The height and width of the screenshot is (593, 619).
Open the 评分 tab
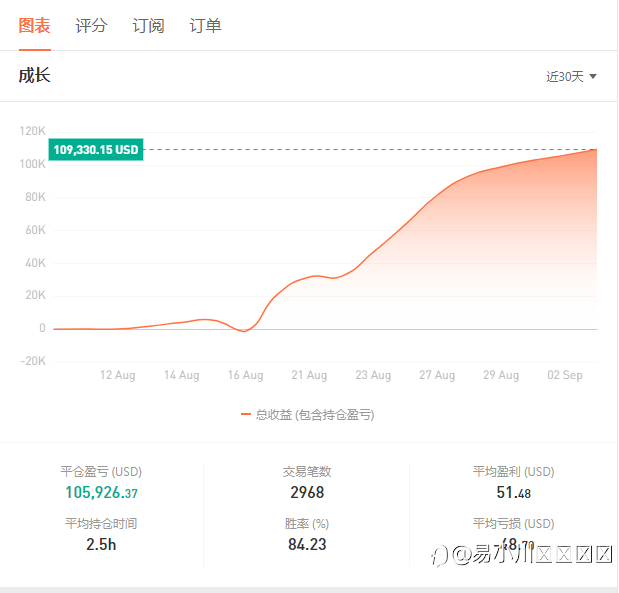(x=91, y=26)
